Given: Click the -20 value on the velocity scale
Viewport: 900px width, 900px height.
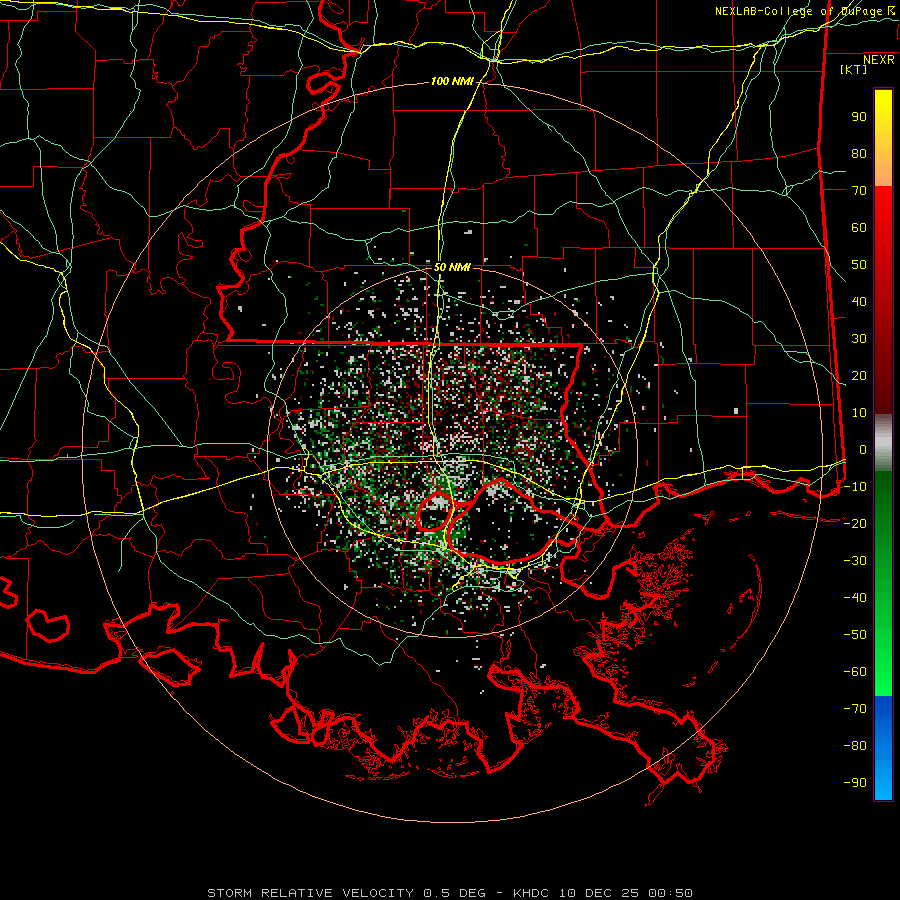Looking at the screenshot, I should [x=855, y=523].
